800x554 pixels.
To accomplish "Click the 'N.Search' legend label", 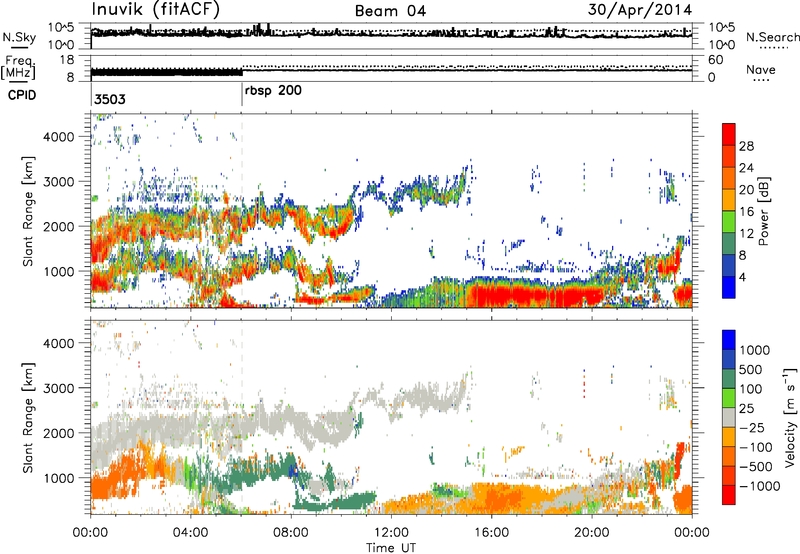I will (772, 37).
